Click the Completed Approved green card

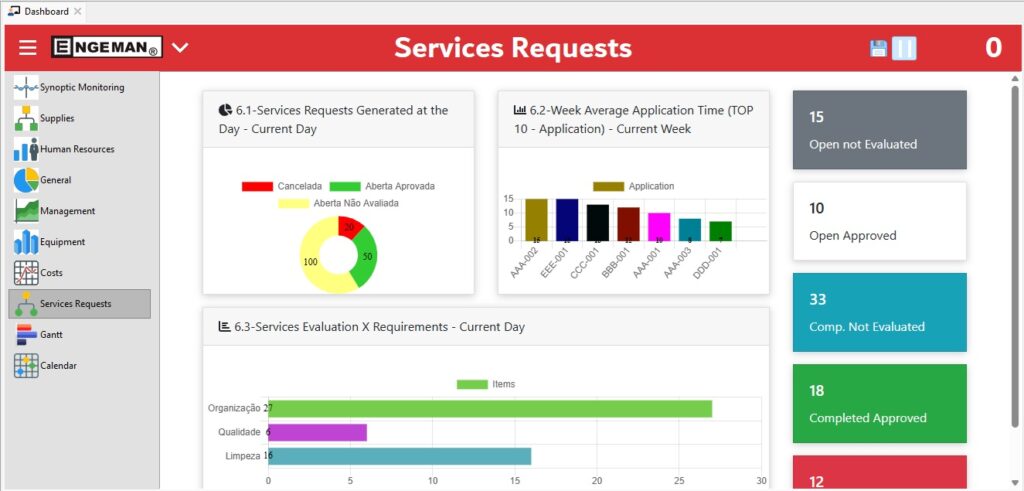tap(879, 404)
